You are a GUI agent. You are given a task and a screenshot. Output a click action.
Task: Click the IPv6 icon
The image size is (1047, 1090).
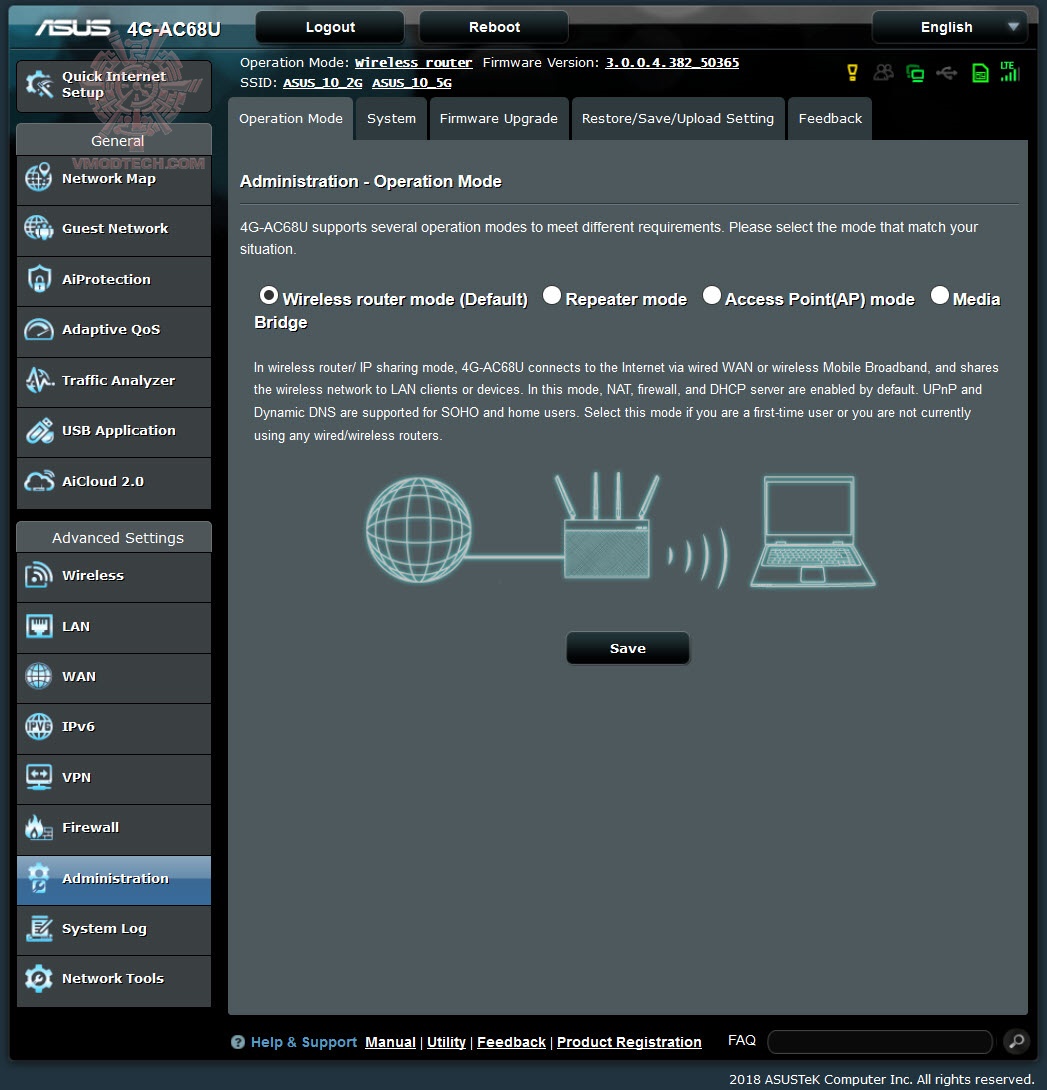pyautogui.click(x=39, y=726)
